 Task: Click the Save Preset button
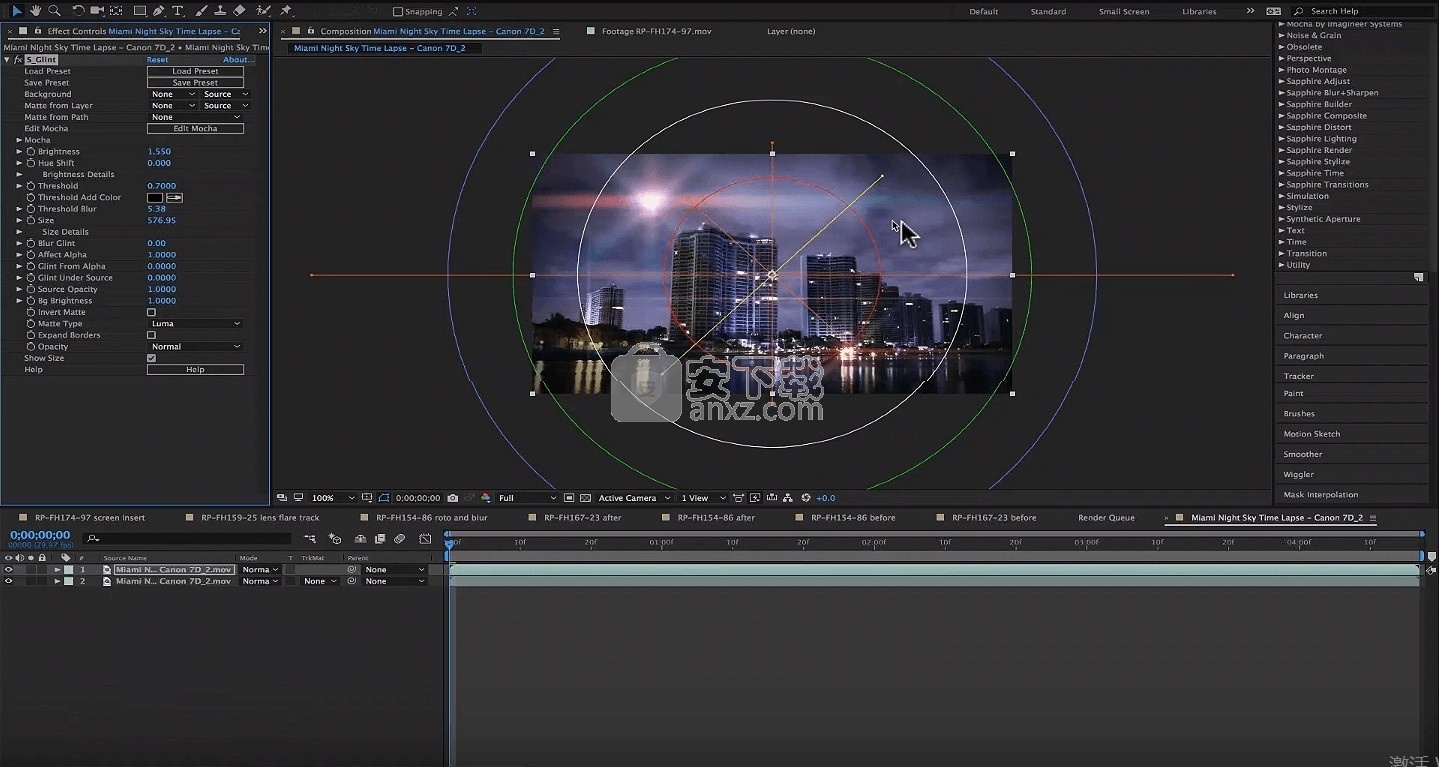[195, 83]
